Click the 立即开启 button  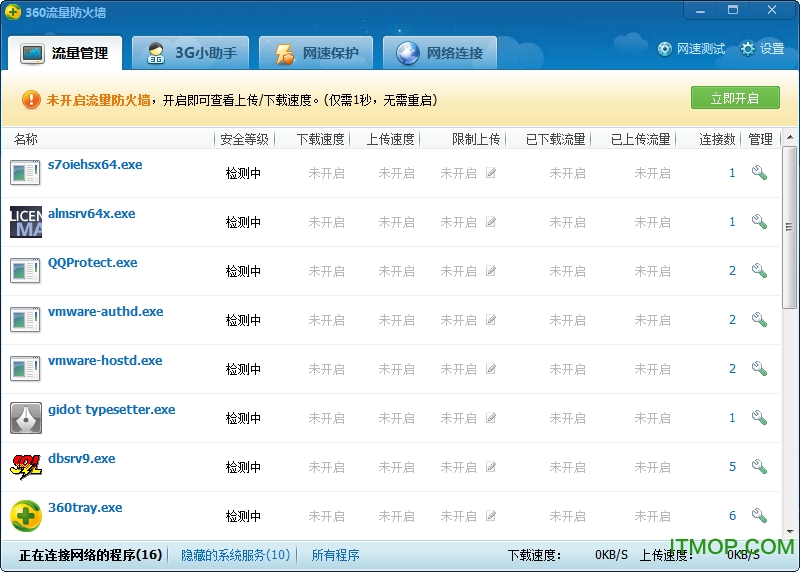tap(735, 98)
